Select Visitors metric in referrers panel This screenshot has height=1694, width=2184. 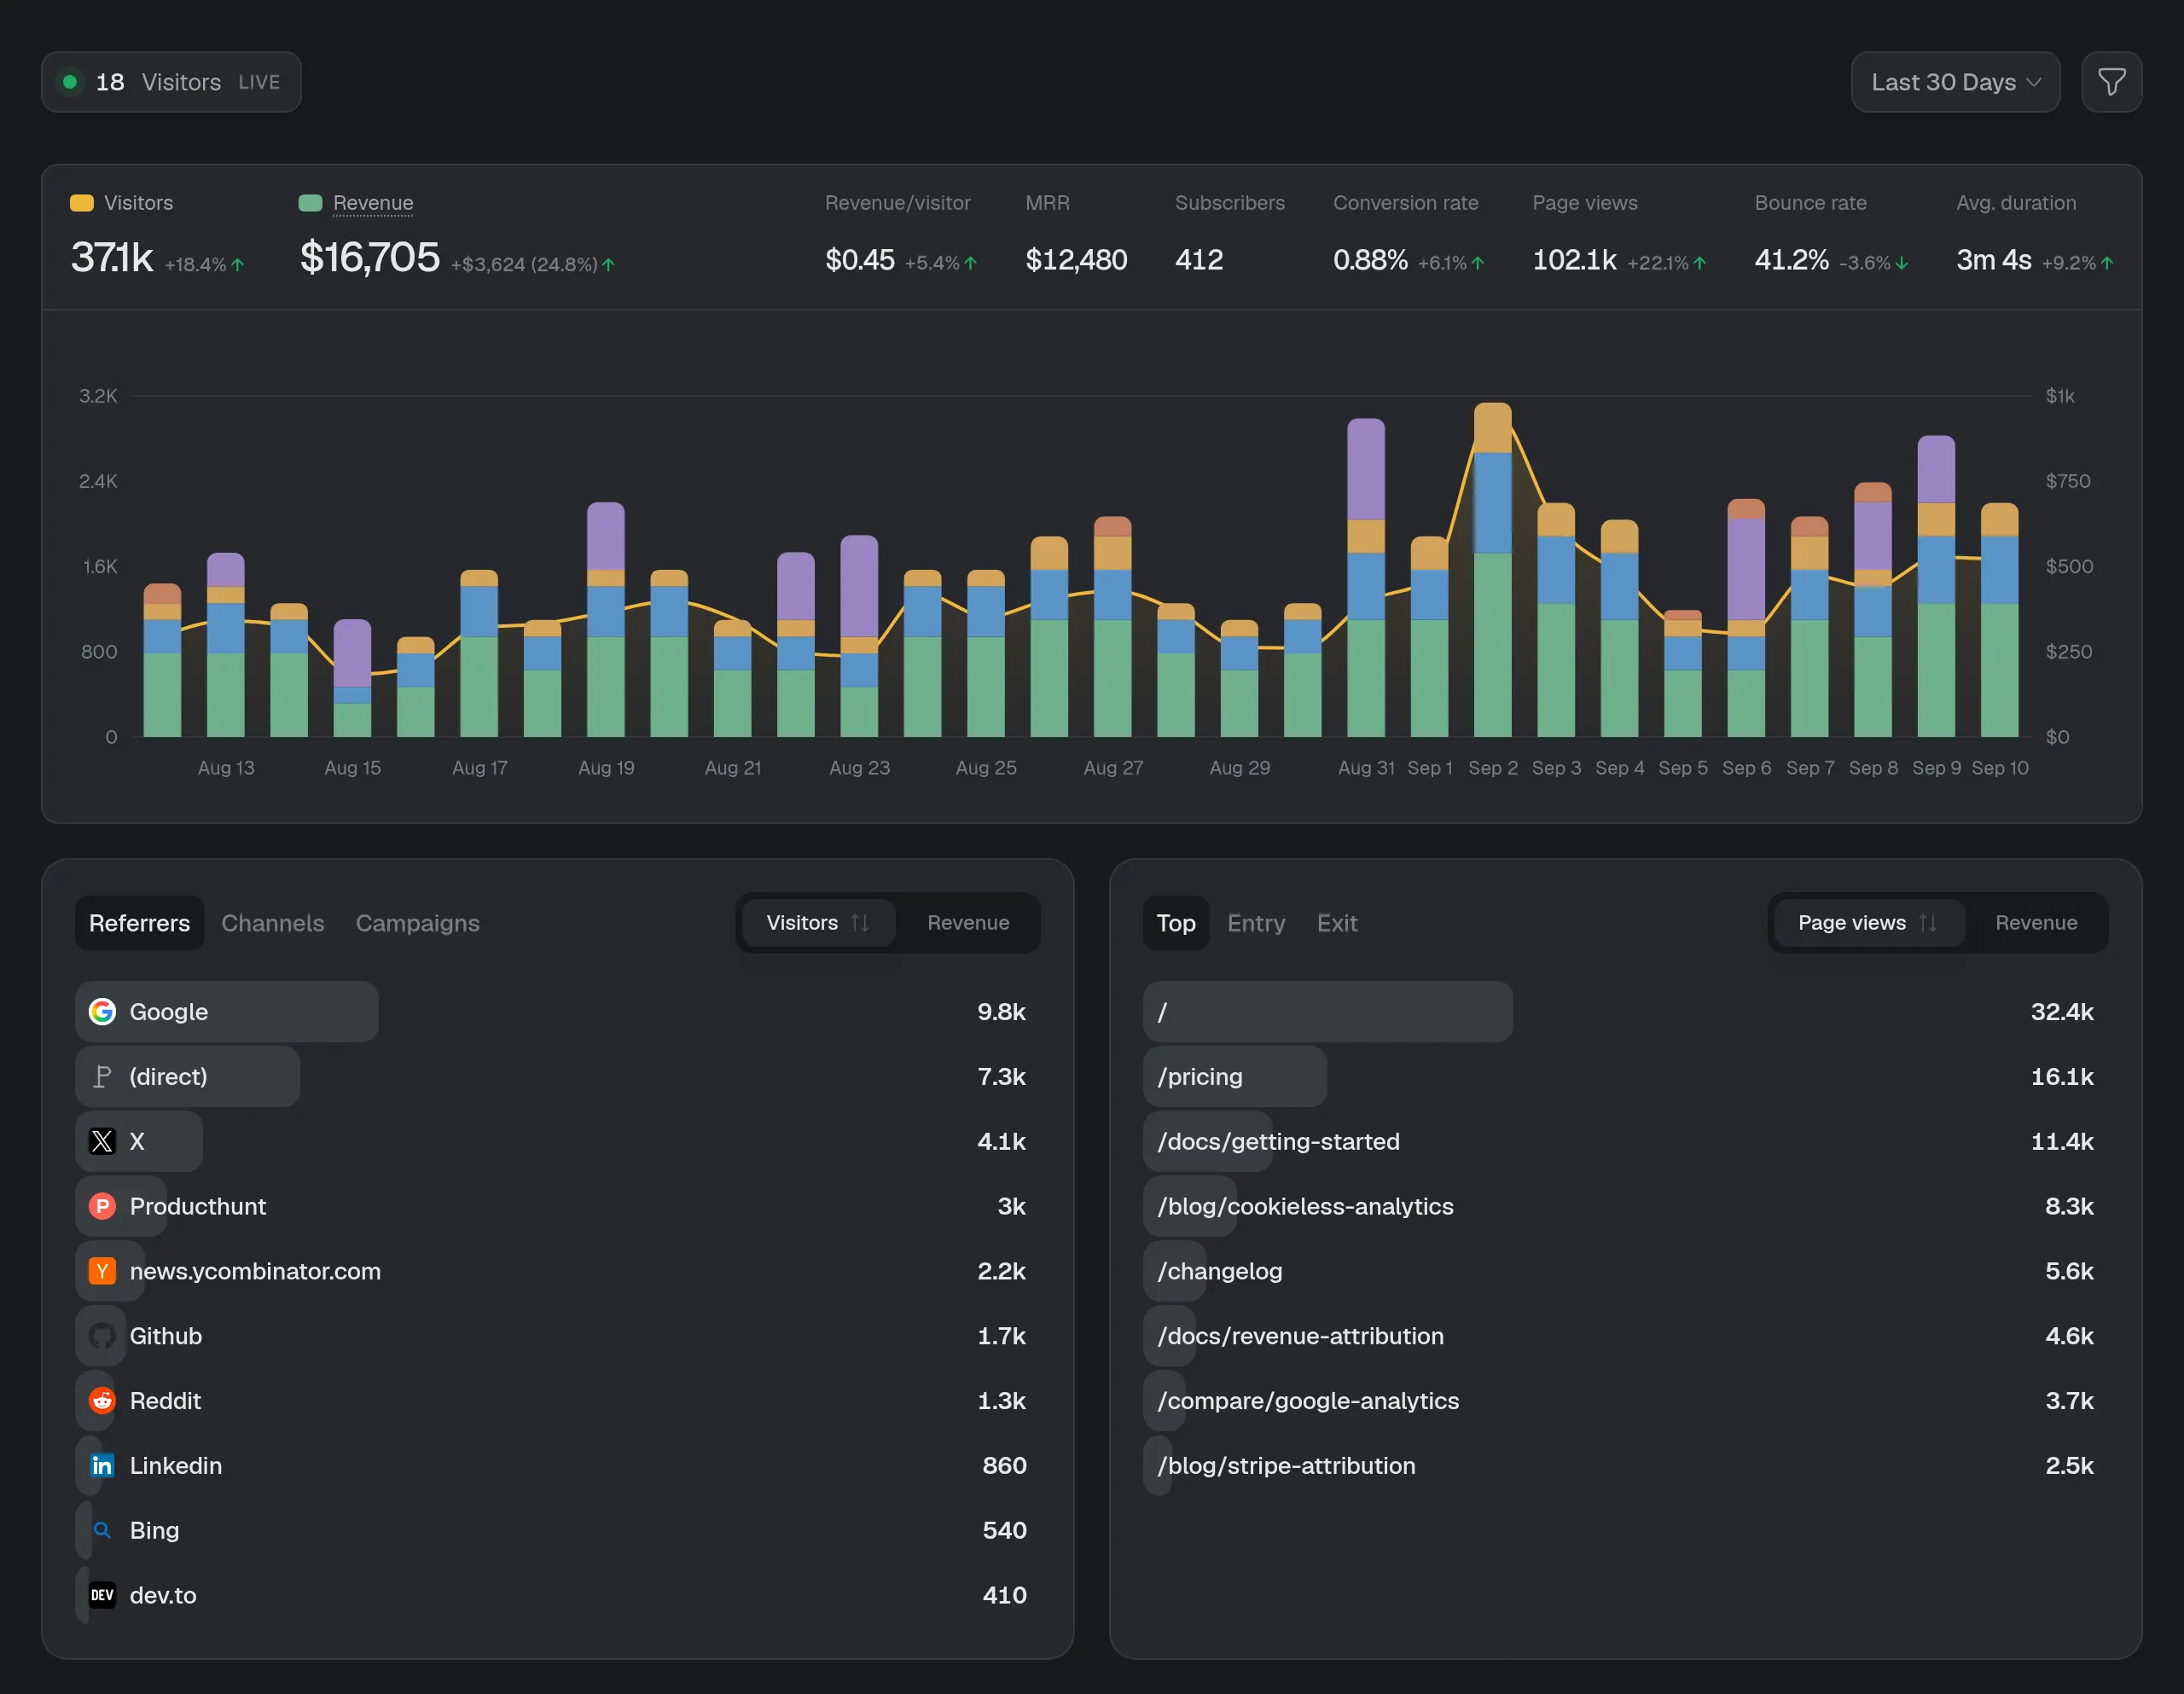pyautogui.click(x=818, y=923)
